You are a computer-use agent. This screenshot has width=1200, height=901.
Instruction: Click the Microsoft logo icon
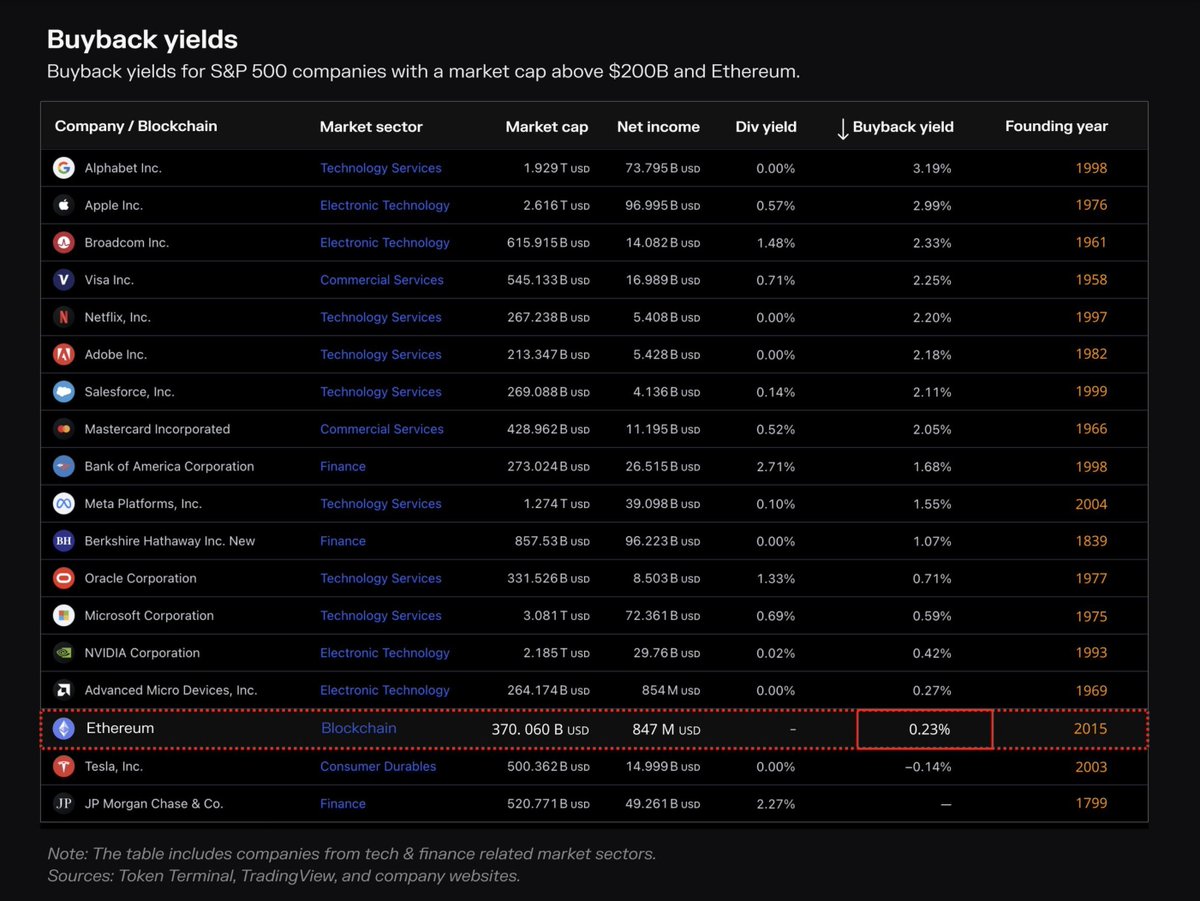[x=63, y=615]
